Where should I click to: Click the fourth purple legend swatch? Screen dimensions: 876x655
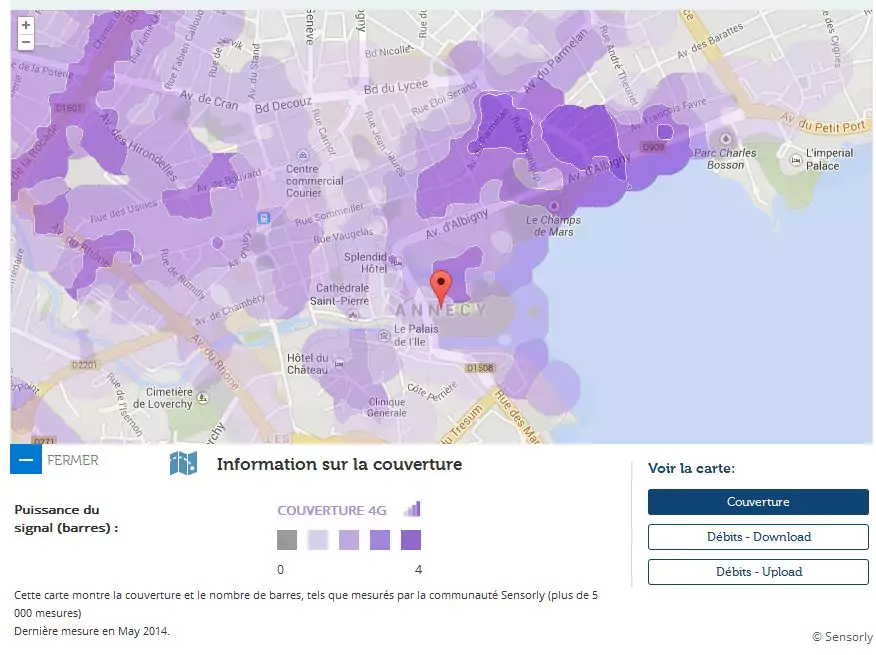[x=380, y=540]
